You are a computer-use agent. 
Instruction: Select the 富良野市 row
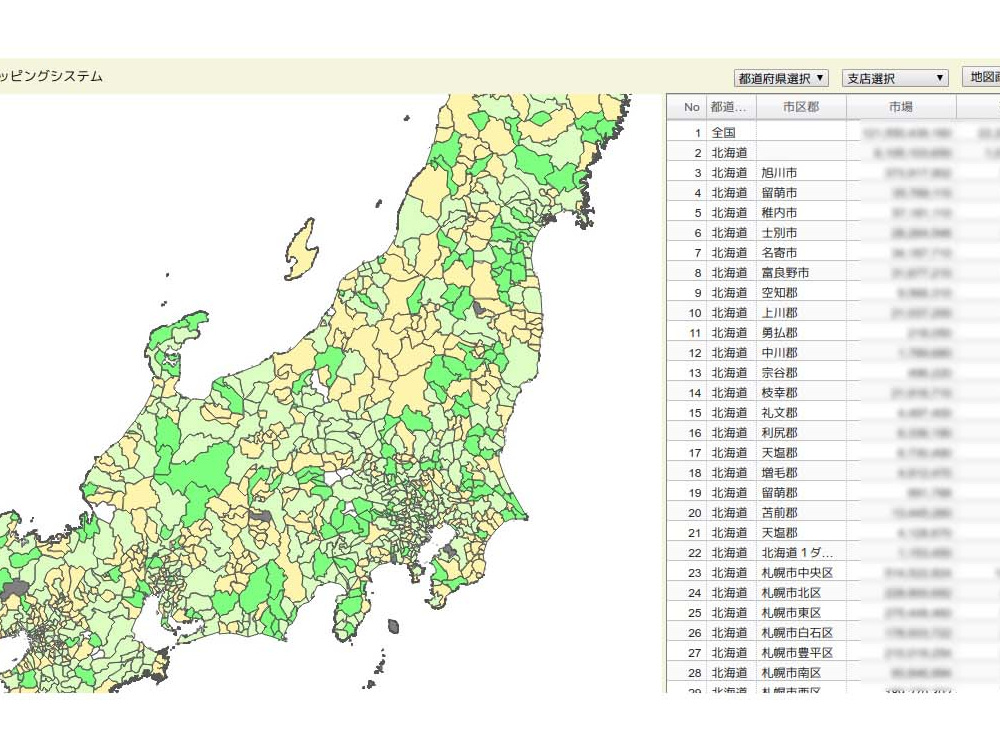833,273
